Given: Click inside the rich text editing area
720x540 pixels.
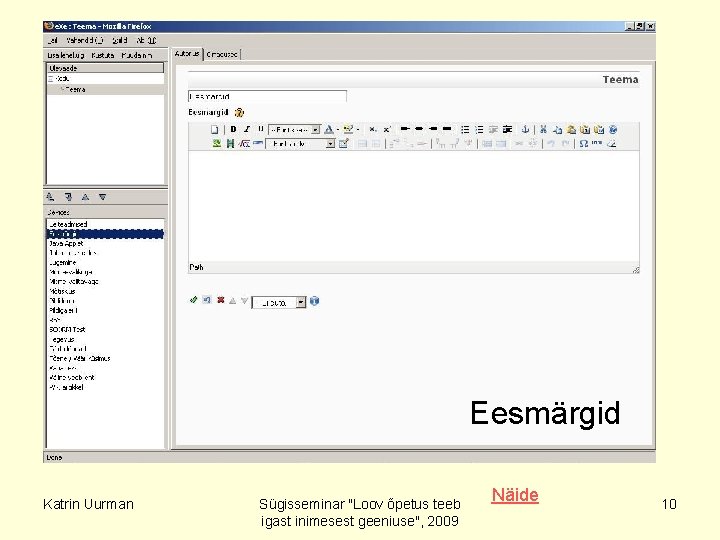Looking at the screenshot, I should click(x=413, y=207).
